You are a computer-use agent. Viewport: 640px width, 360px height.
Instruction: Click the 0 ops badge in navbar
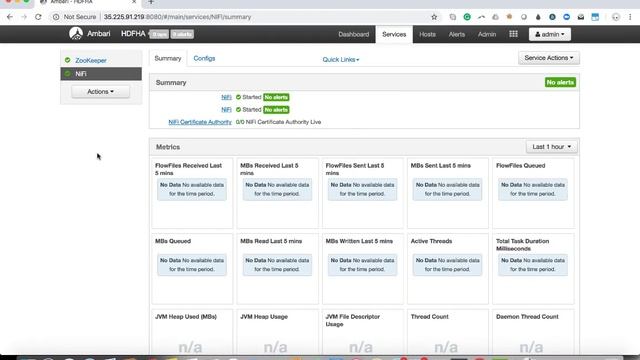coord(159,34)
